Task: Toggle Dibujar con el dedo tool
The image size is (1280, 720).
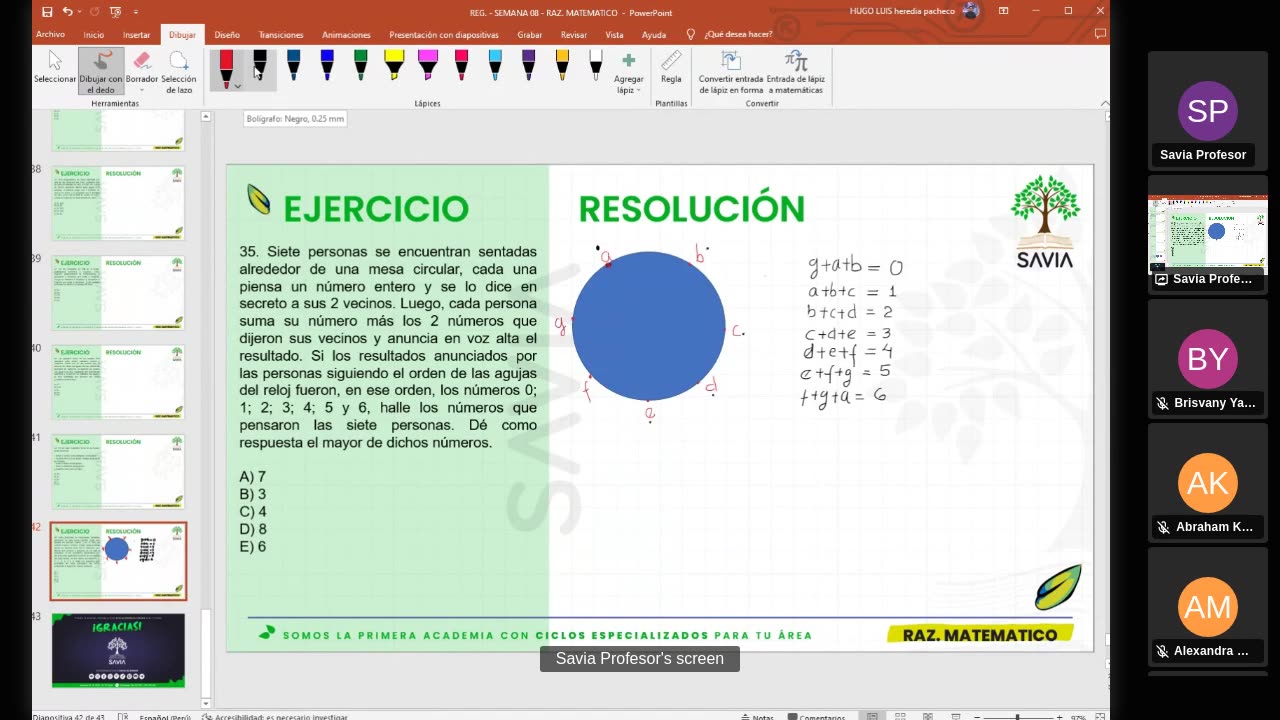Action: [x=101, y=71]
